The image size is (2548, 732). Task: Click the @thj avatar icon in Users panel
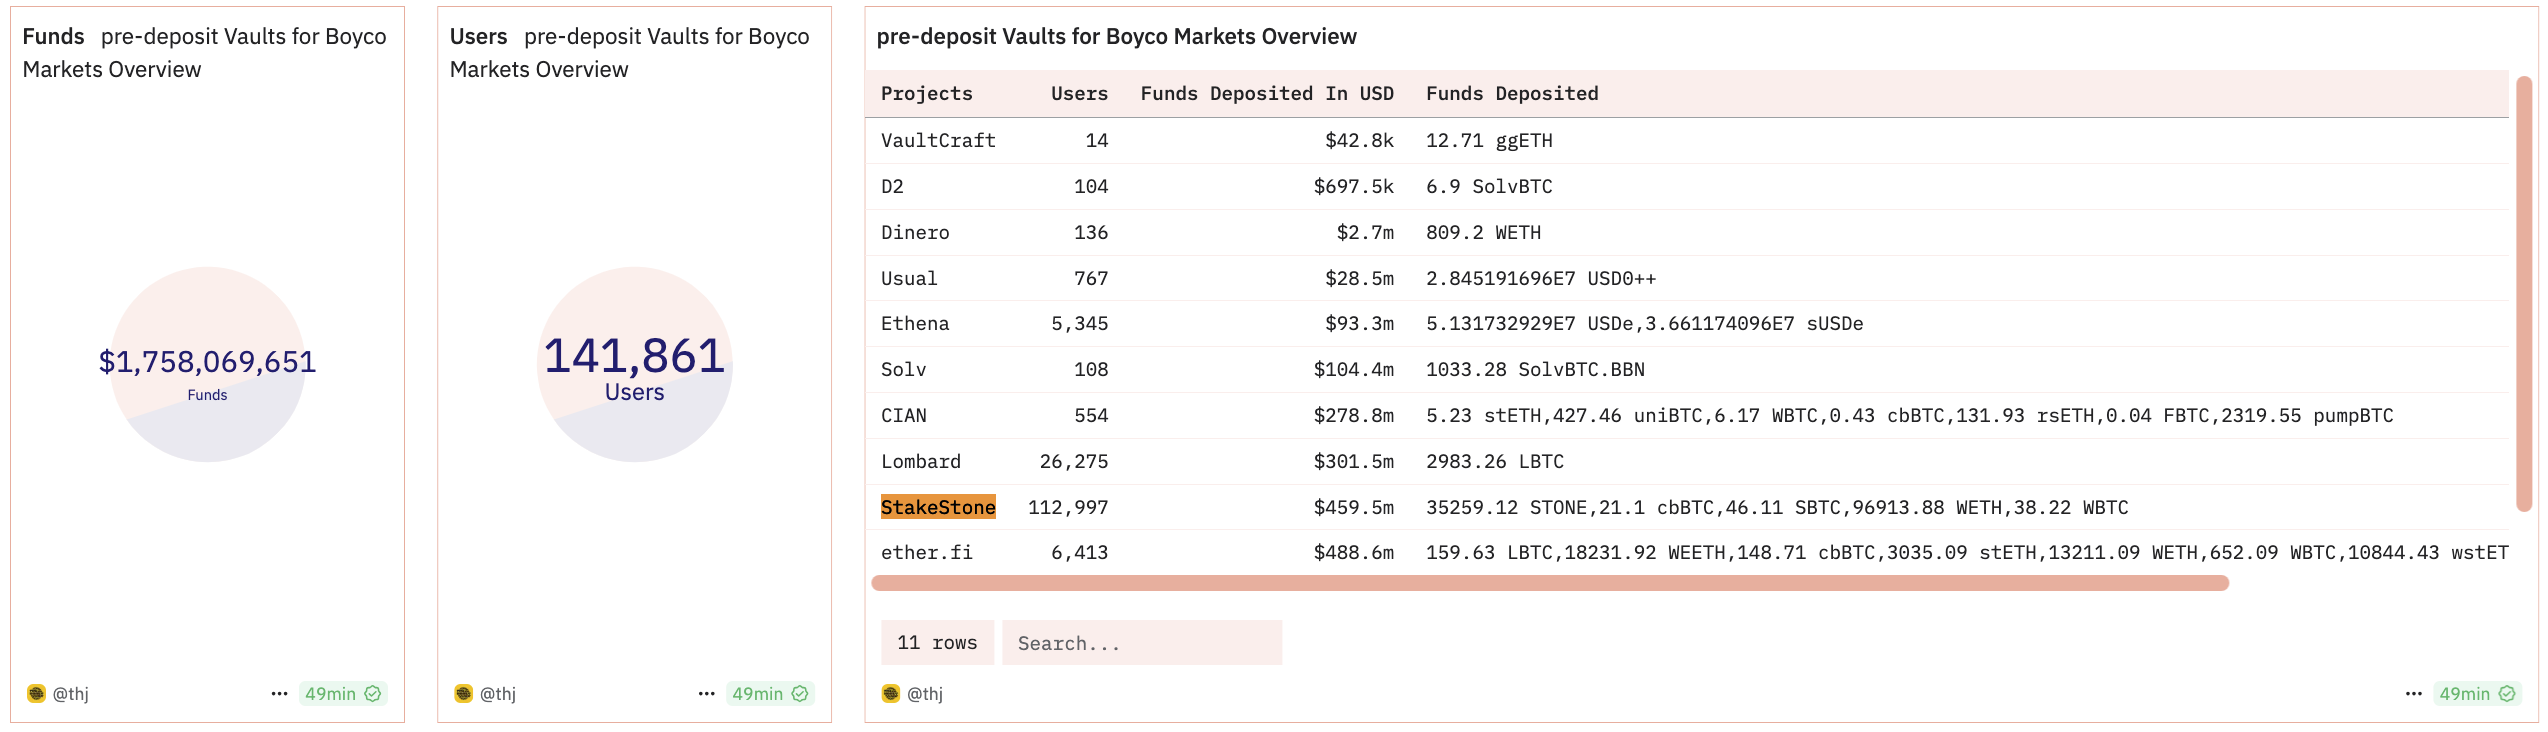[464, 693]
